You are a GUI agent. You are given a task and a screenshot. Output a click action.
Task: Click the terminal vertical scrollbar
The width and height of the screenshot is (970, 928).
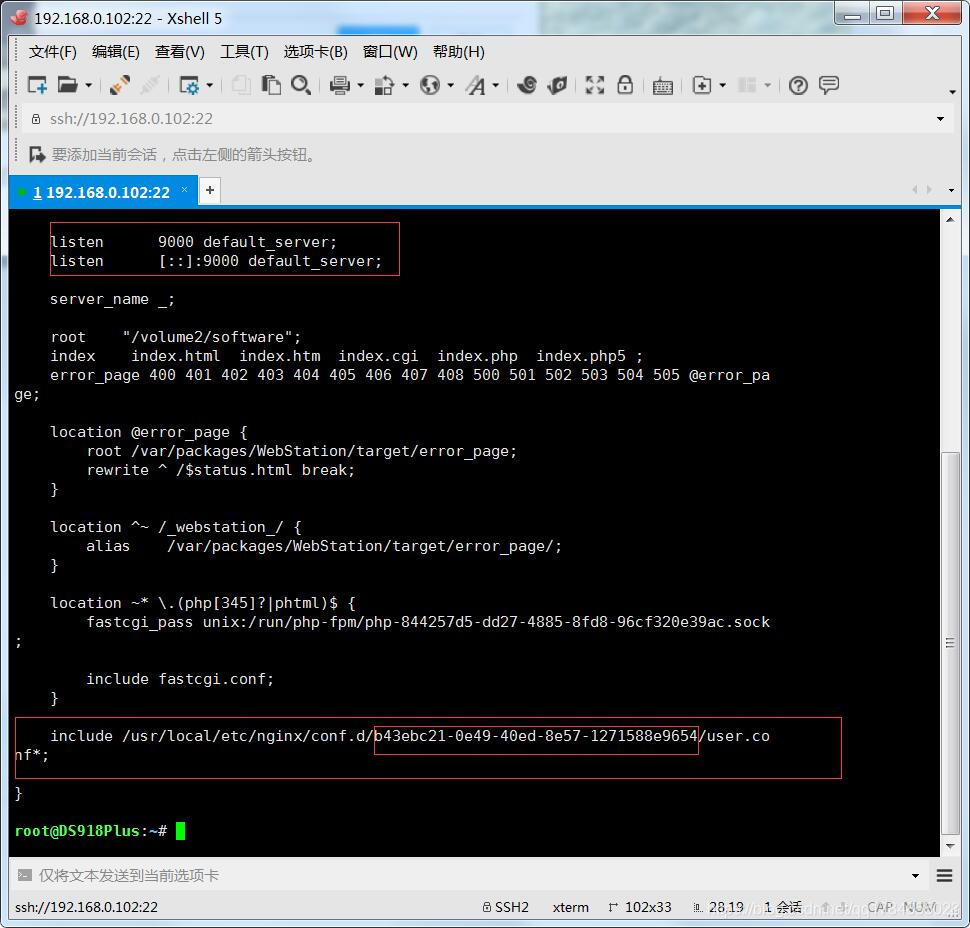pos(951,640)
